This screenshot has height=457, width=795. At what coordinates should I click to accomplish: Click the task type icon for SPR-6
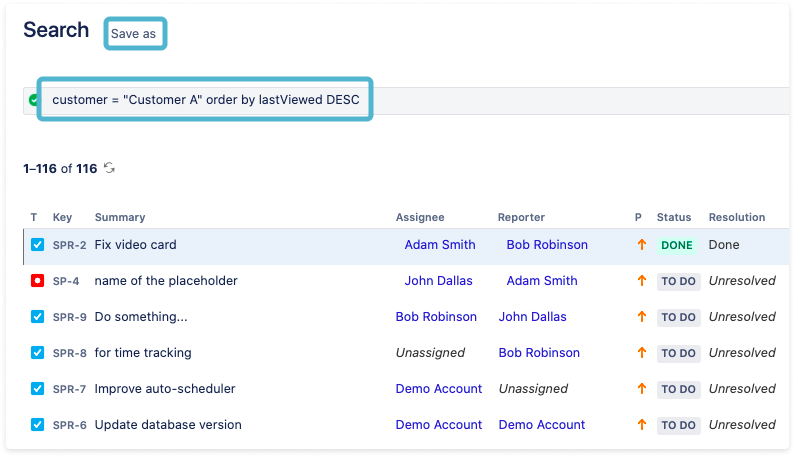point(37,425)
